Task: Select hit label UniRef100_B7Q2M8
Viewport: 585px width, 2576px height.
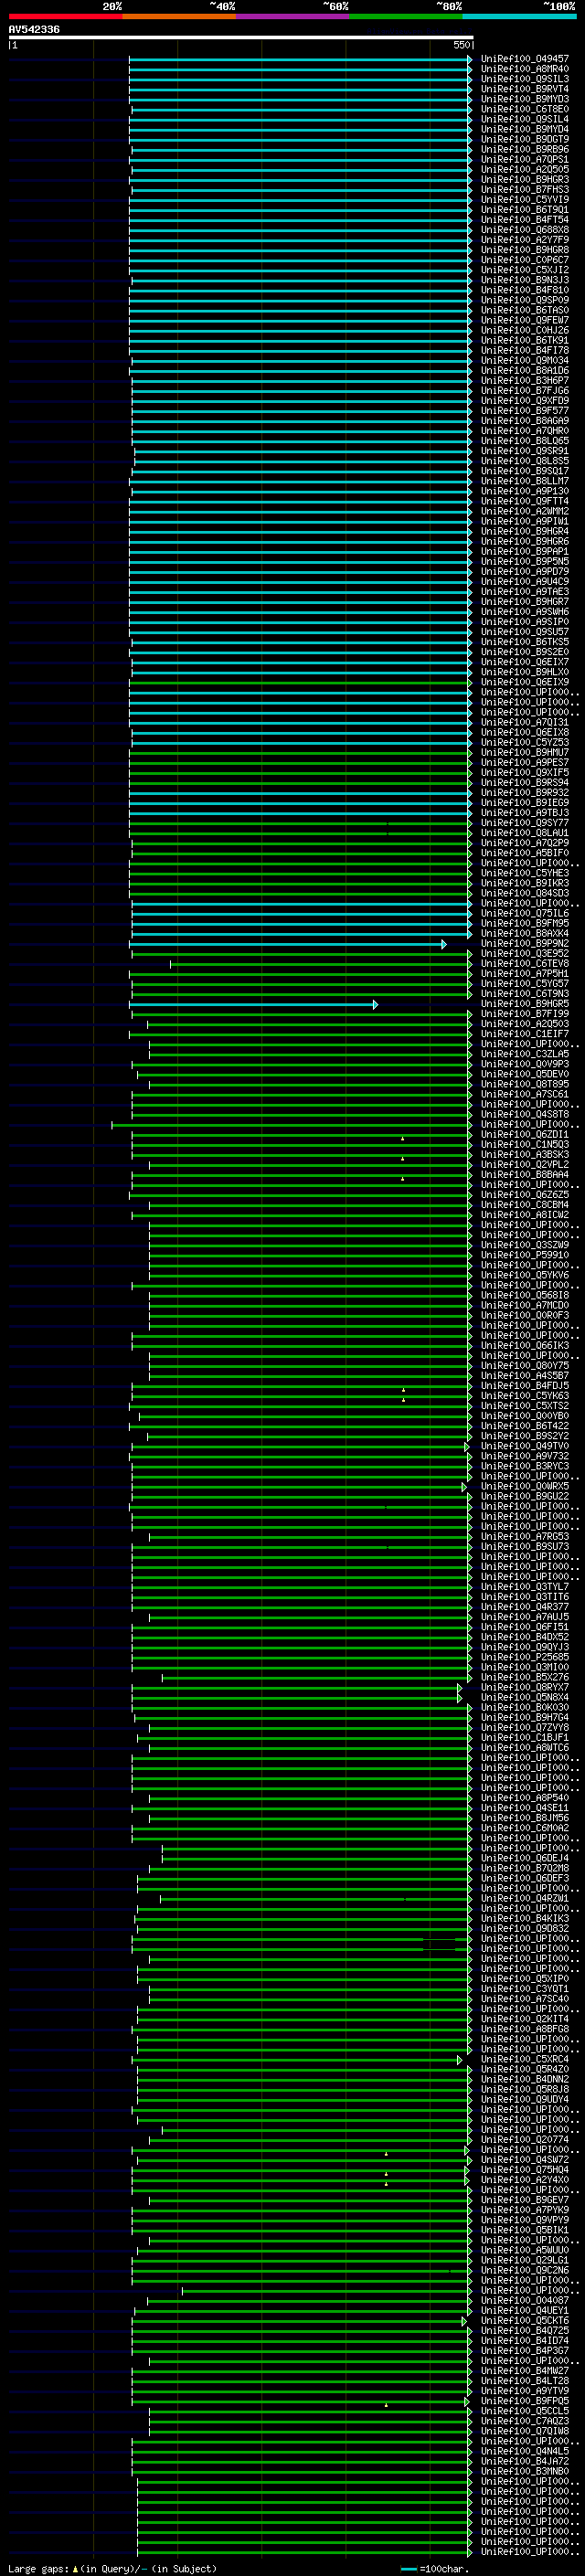Action: pyautogui.click(x=525, y=1868)
